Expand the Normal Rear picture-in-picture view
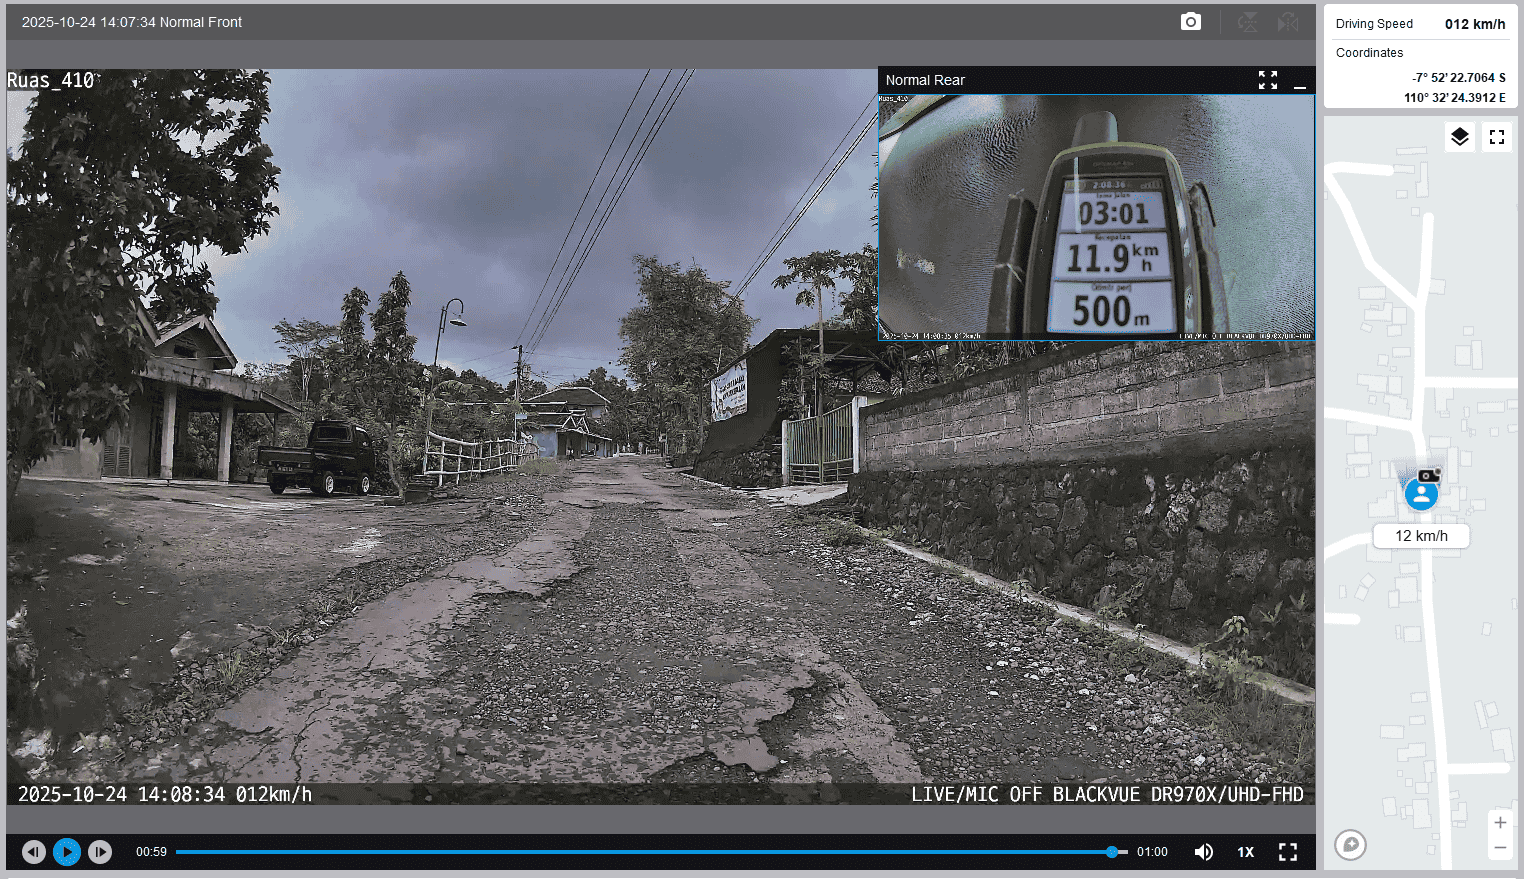 pyautogui.click(x=1267, y=80)
